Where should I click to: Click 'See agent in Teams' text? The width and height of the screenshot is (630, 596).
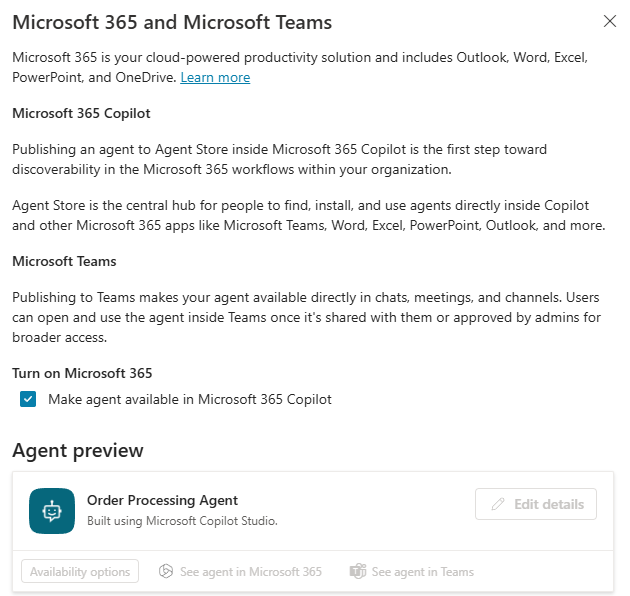pos(423,571)
